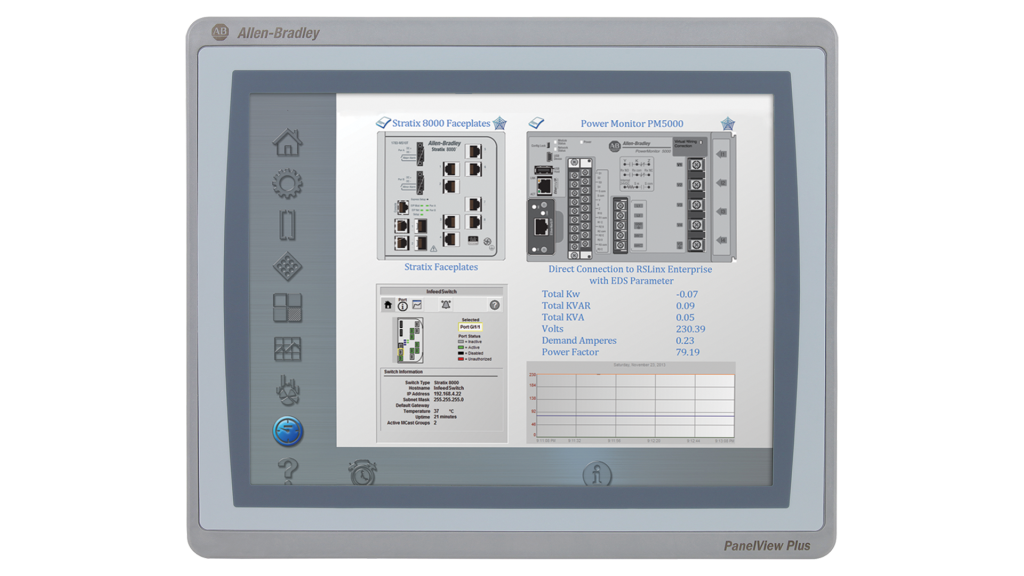Open book icon beside Power Monitor PM5000
The height and width of the screenshot is (576, 1024).
536,123
